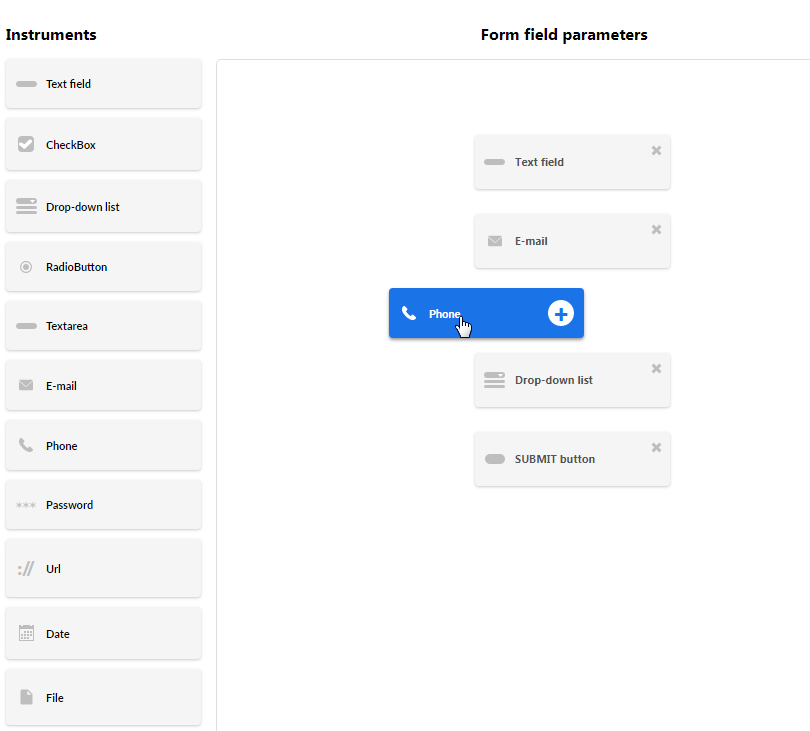This screenshot has width=810, height=731.
Task: Select the Drop-down list field in form
Action: click(572, 380)
